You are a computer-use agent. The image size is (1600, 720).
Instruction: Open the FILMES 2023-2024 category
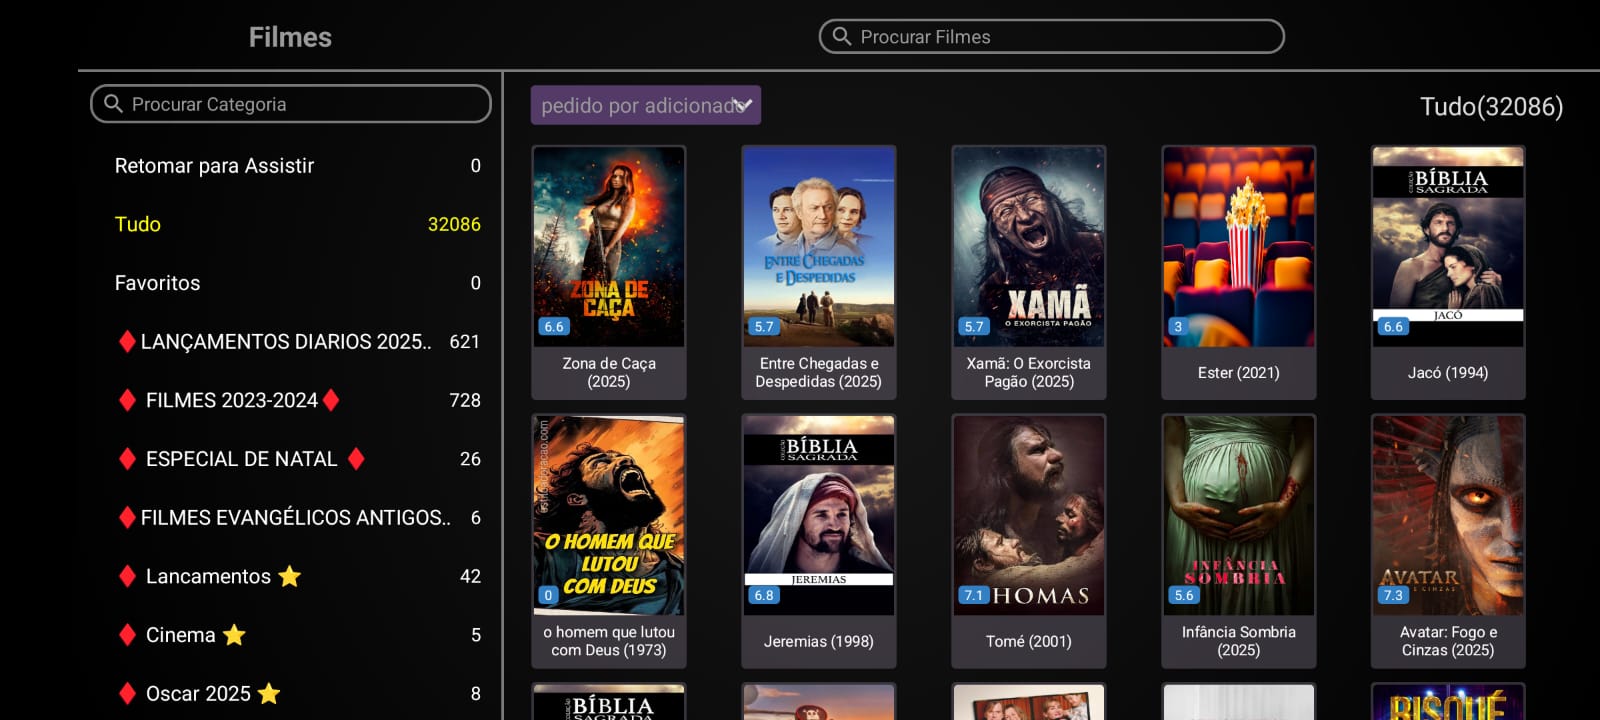[297, 400]
